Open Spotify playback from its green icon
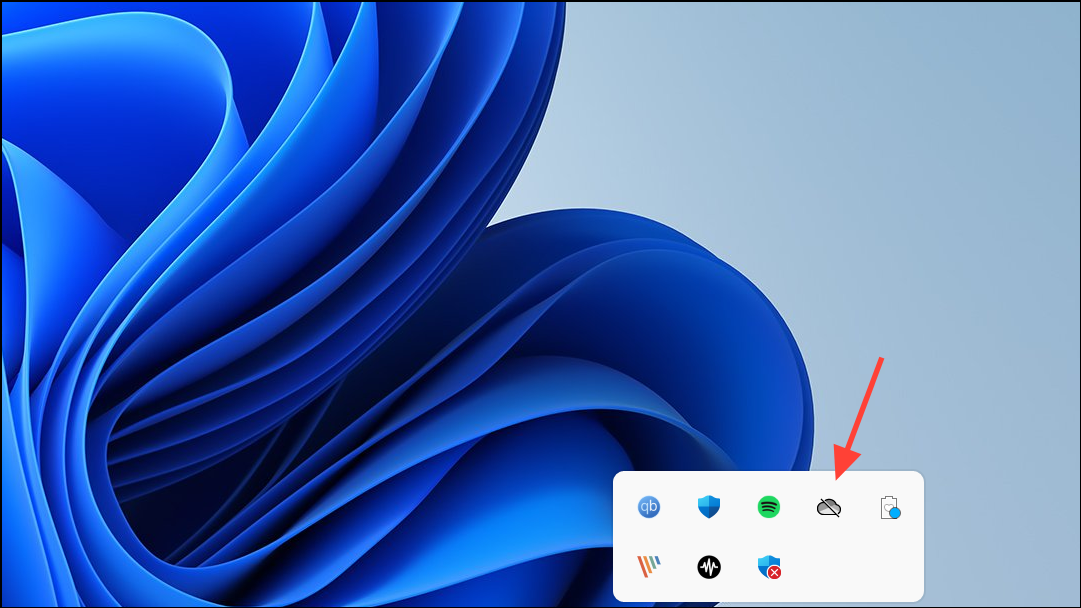This screenshot has width=1081, height=608. coord(768,507)
